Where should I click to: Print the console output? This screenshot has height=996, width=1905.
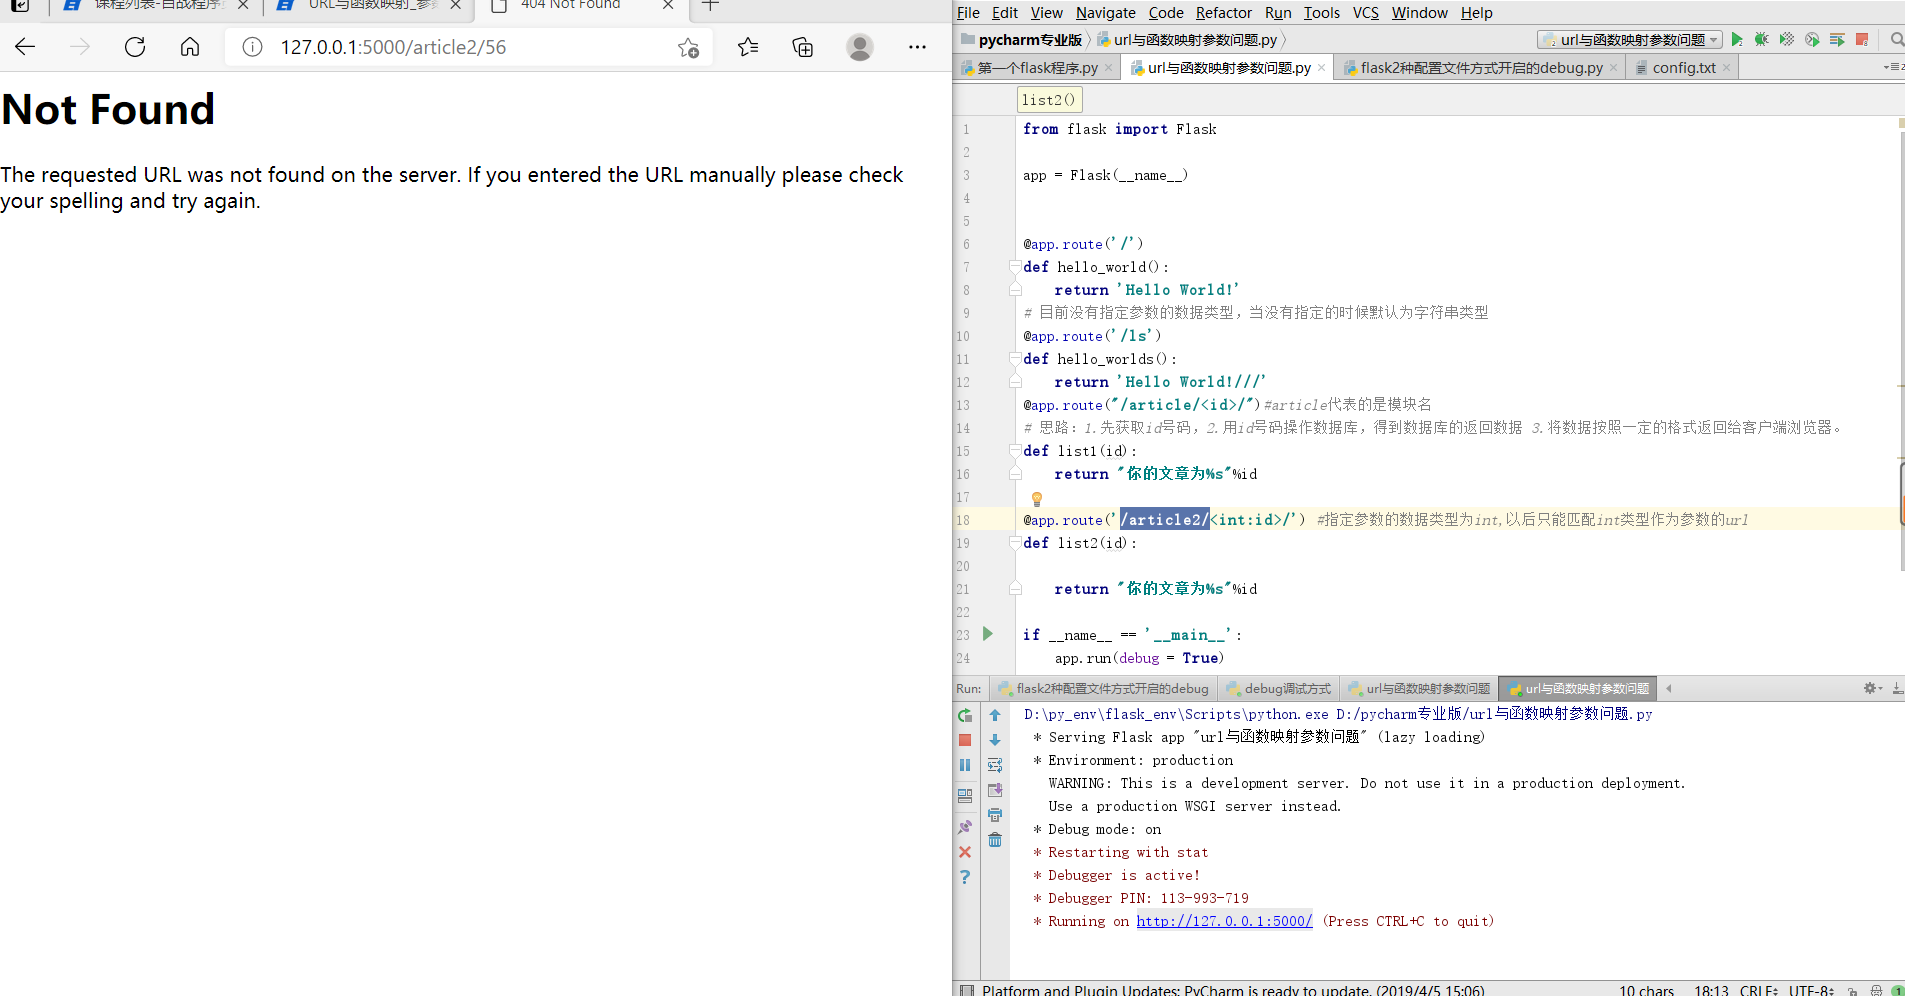click(x=995, y=815)
